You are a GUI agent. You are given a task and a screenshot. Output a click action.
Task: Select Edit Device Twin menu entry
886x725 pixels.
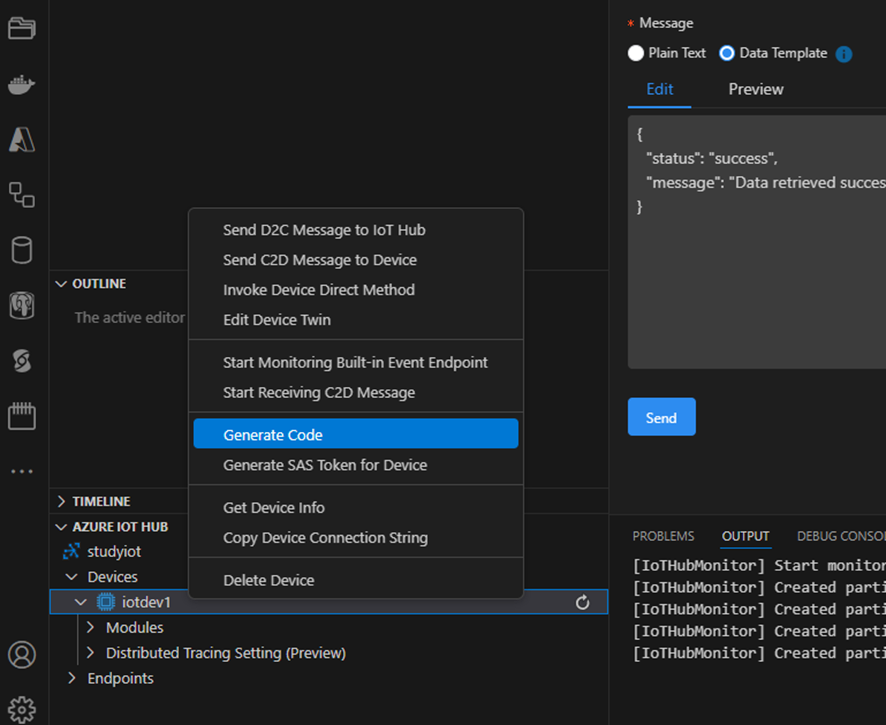click(355, 320)
